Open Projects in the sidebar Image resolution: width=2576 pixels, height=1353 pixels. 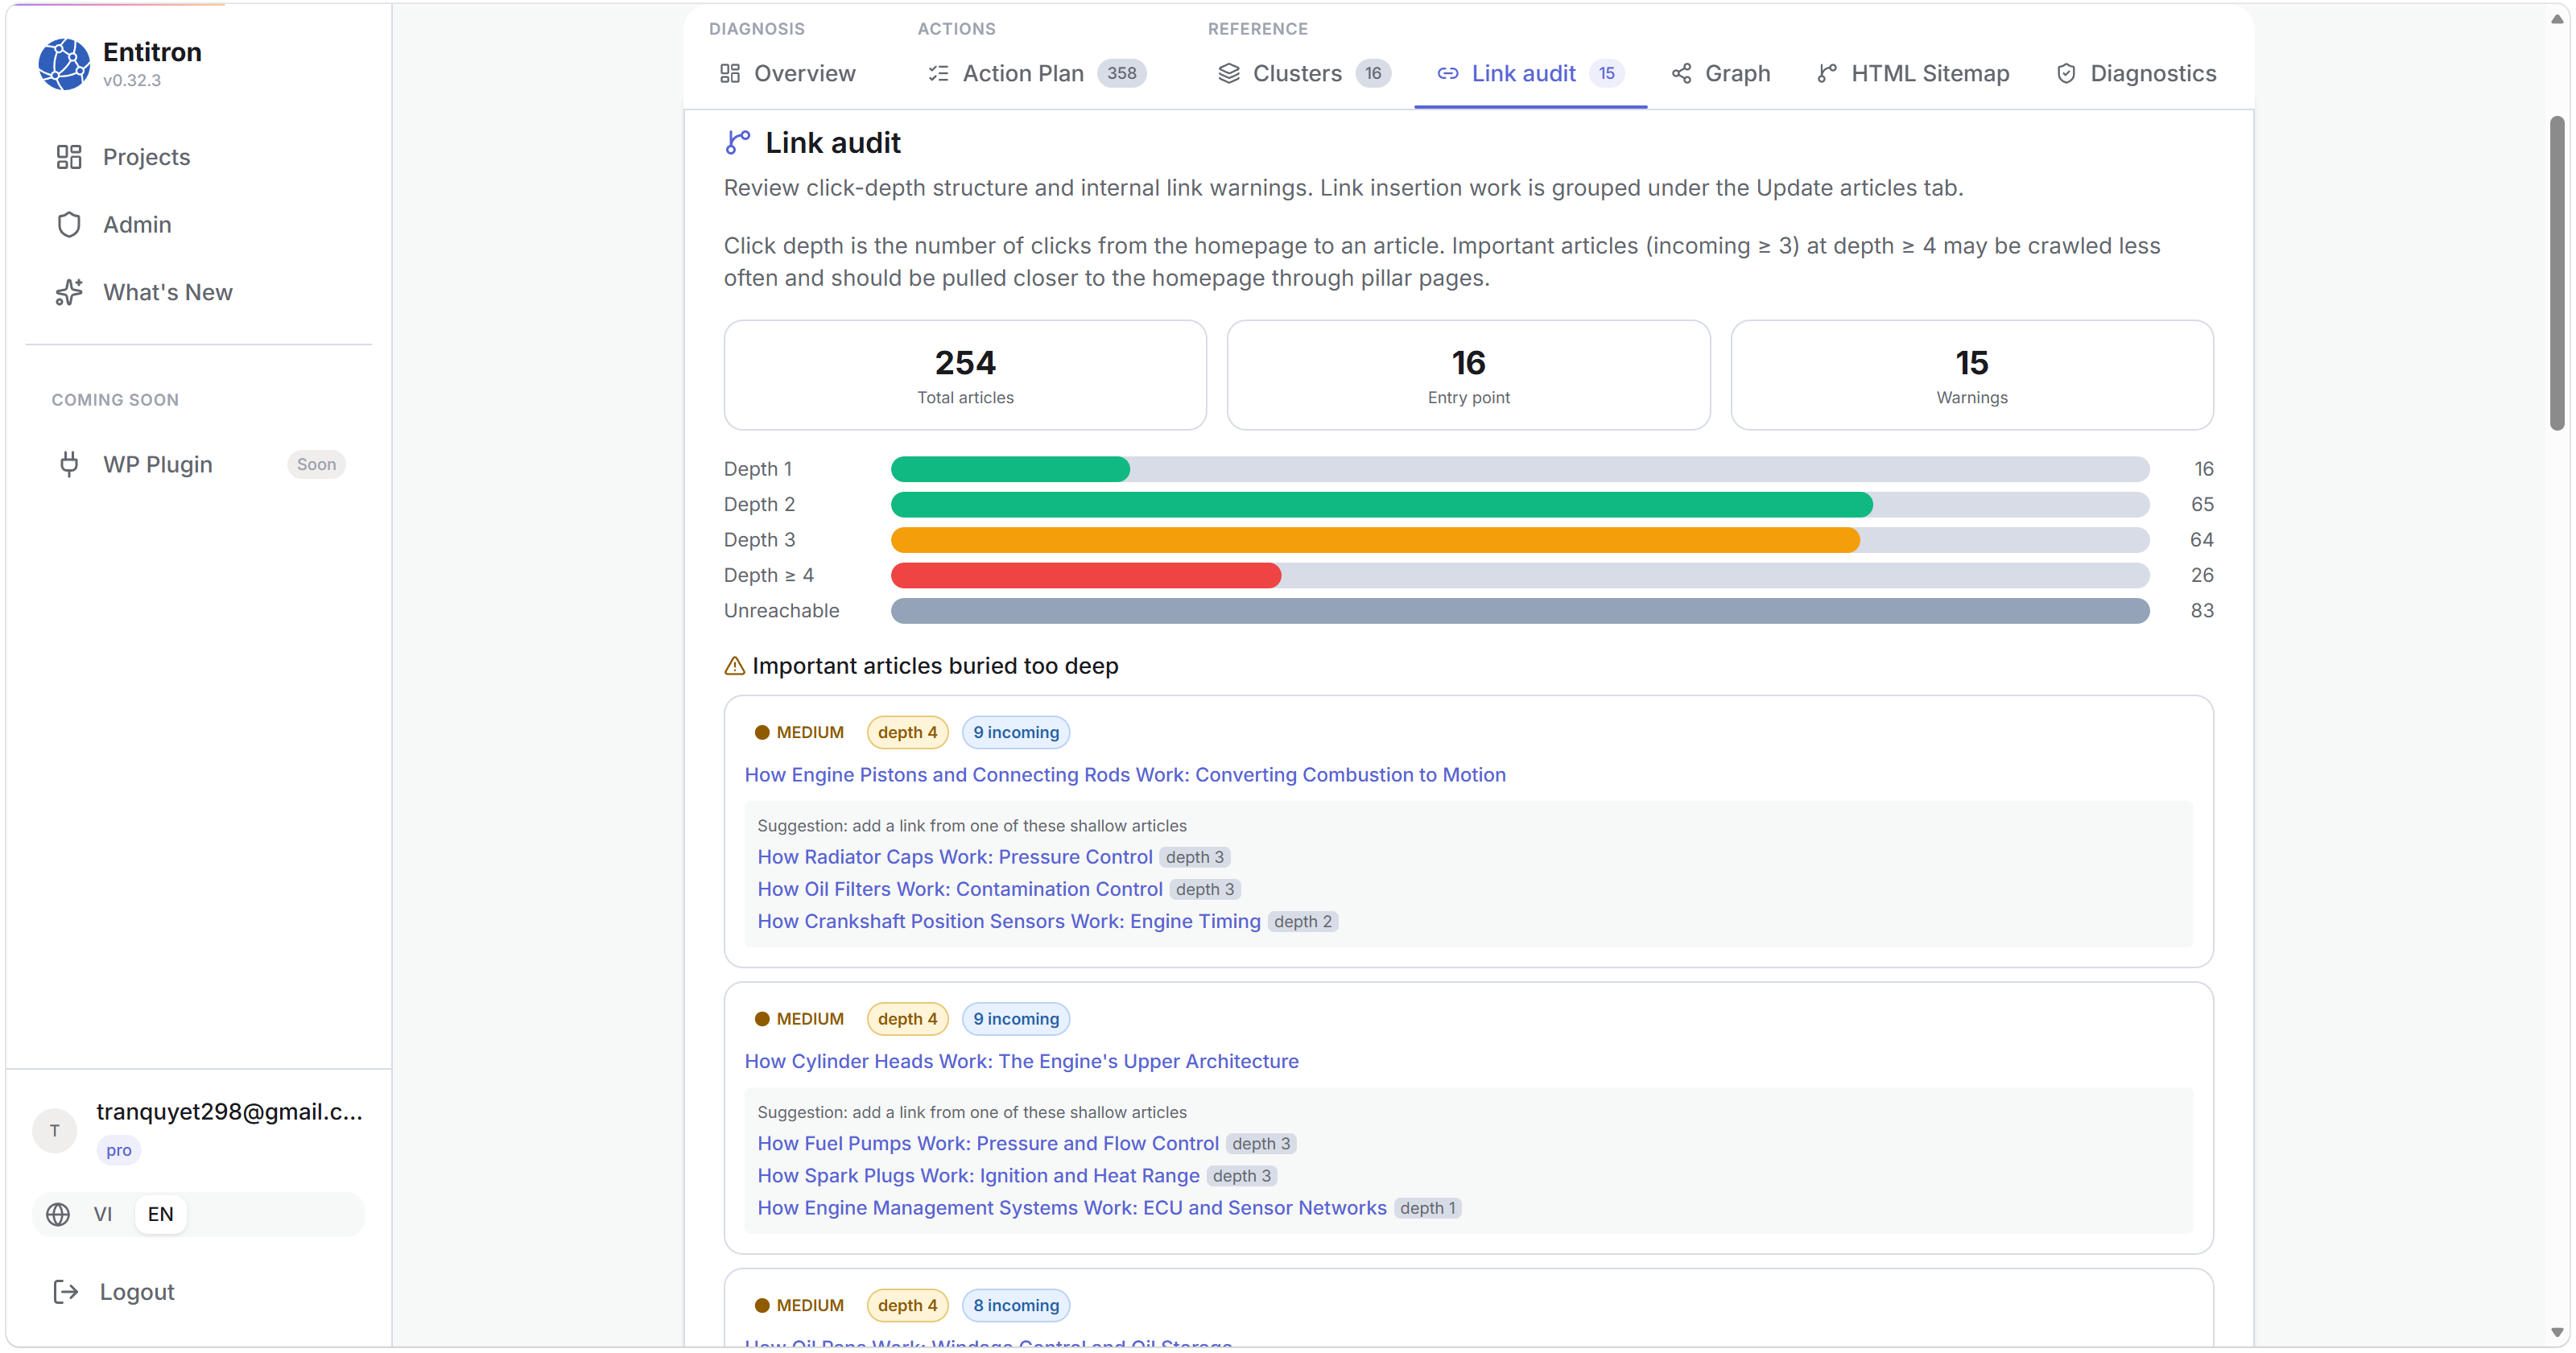(198, 157)
